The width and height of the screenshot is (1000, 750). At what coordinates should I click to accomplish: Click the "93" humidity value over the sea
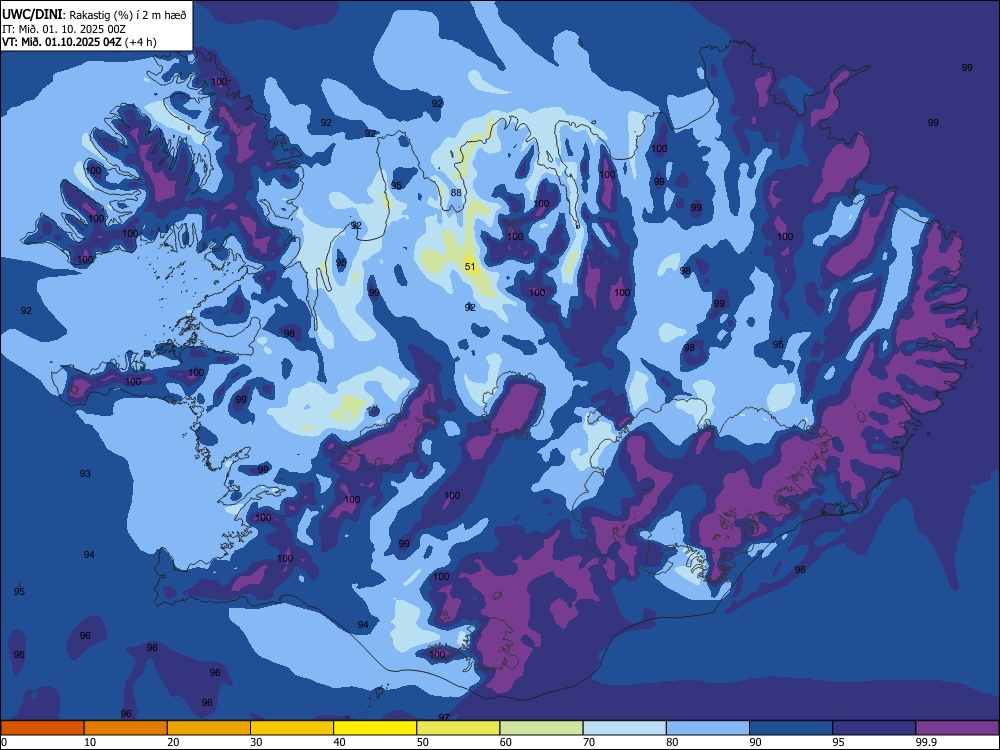pyautogui.click(x=85, y=473)
